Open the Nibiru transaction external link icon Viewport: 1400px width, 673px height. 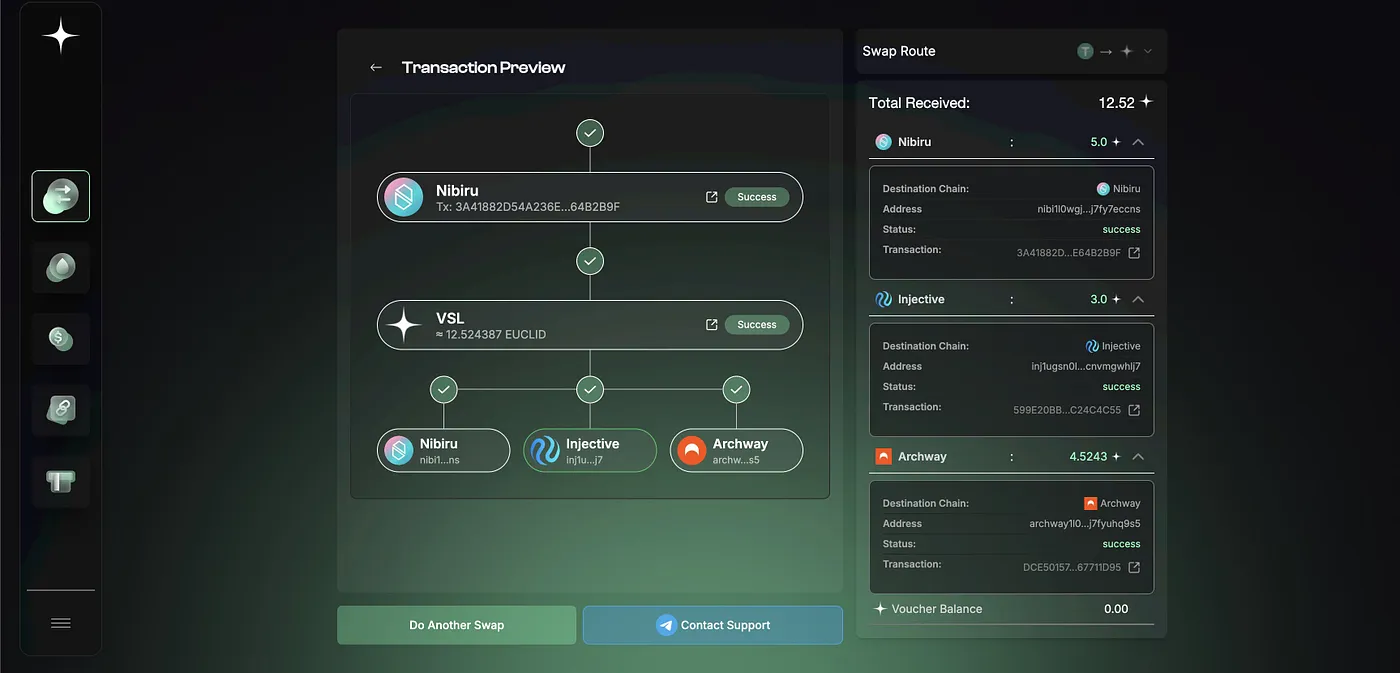click(711, 196)
